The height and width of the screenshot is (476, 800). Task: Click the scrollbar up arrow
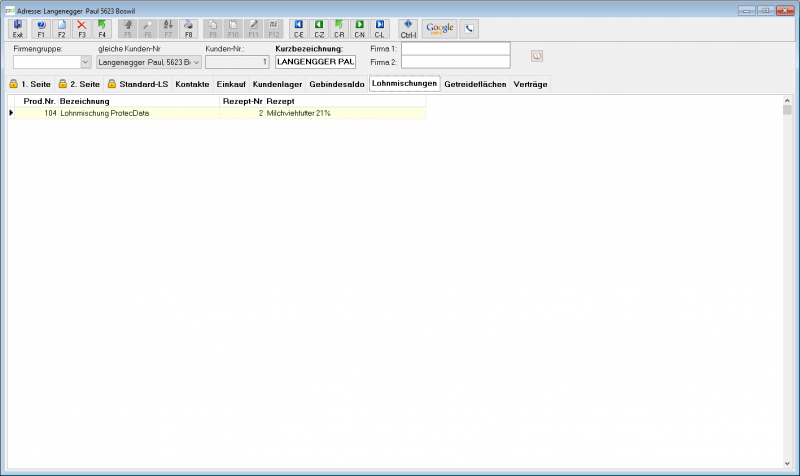pos(787,101)
